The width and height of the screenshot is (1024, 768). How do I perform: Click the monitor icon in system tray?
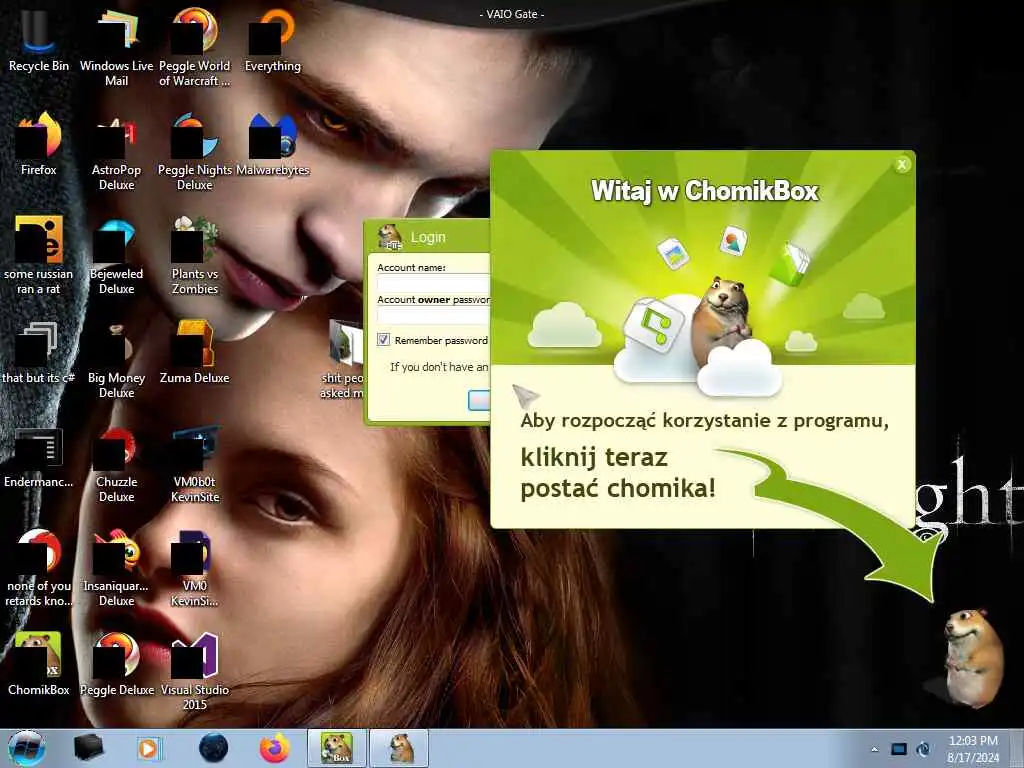pos(899,749)
